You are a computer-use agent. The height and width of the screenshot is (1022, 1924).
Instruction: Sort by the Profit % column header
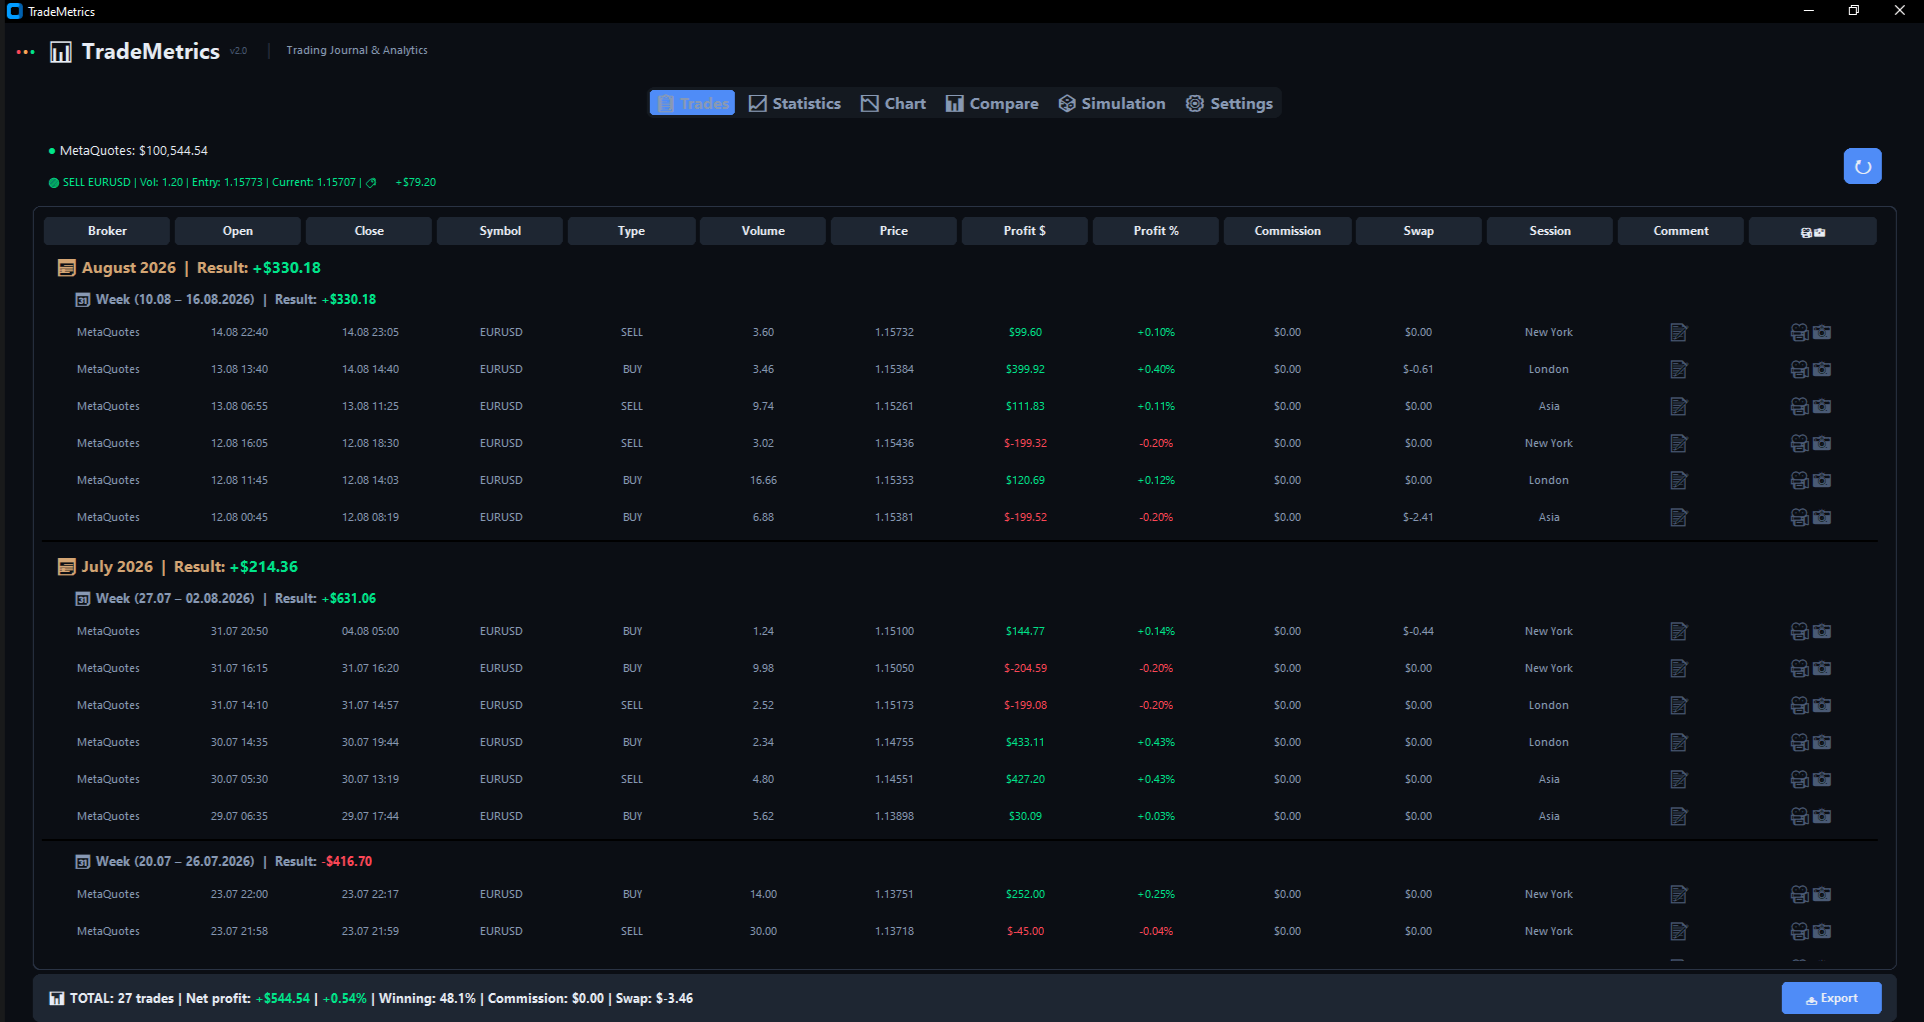[1156, 231]
